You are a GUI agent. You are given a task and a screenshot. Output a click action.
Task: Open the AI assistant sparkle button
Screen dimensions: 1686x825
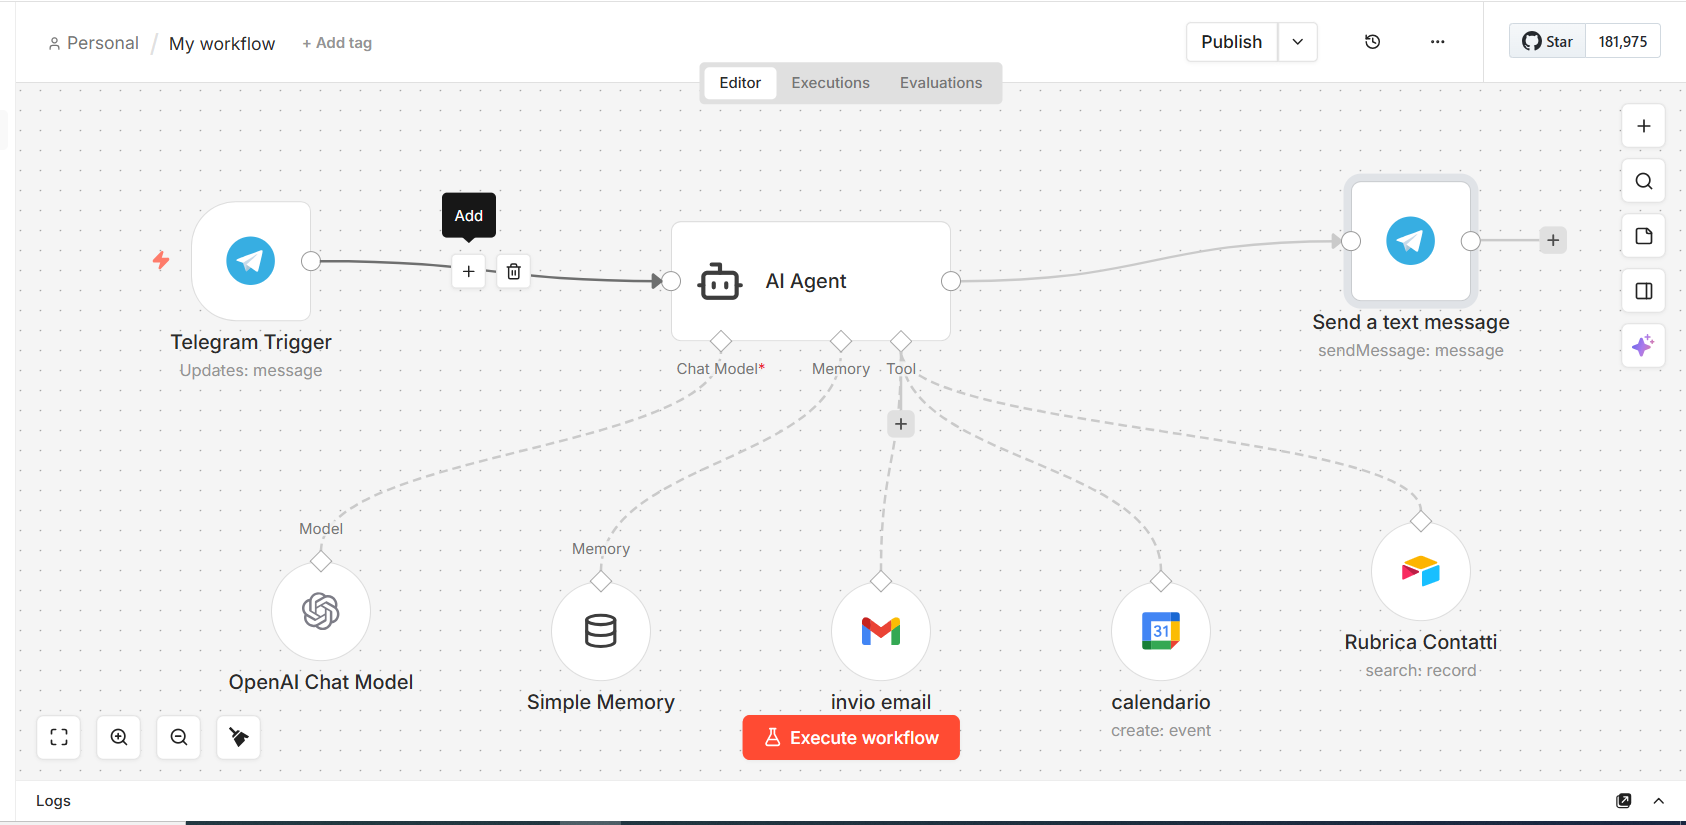[1644, 346]
